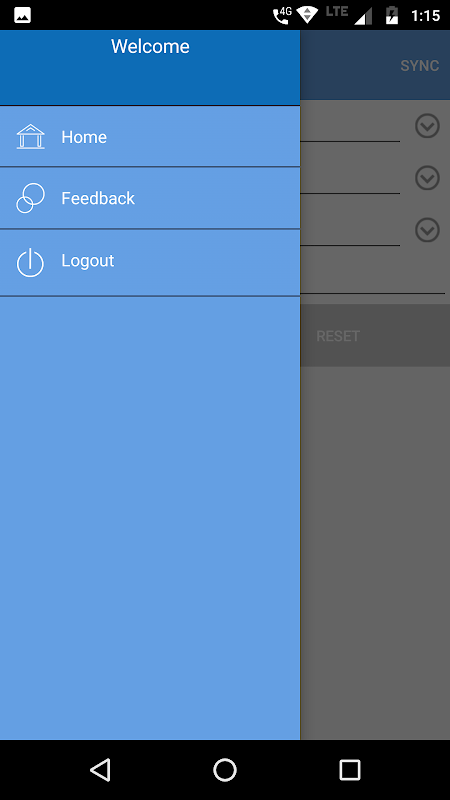The height and width of the screenshot is (800, 450).
Task: Tap the Welcome drawer header
Action: tap(150, 67)
